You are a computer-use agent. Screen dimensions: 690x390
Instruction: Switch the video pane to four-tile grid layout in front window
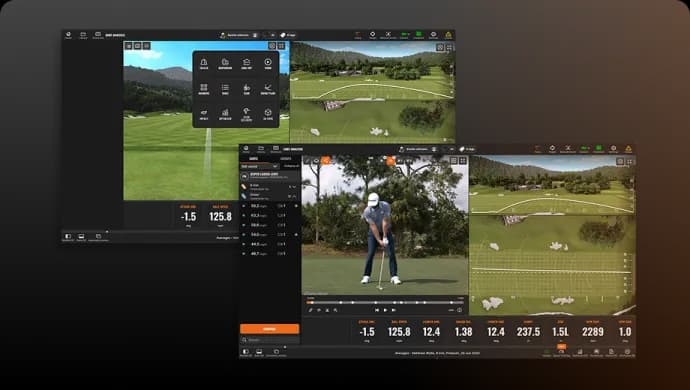tap(462, 161)
